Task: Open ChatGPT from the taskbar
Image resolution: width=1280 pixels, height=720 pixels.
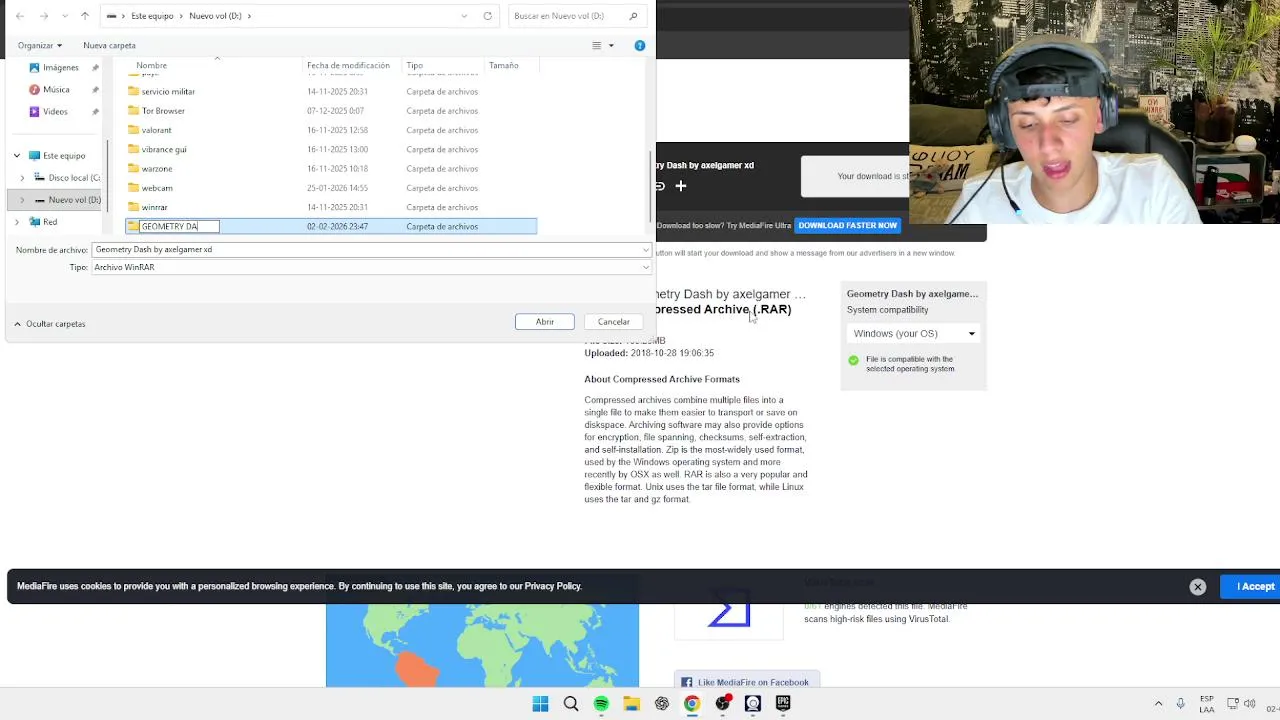Action: [662, 704]
